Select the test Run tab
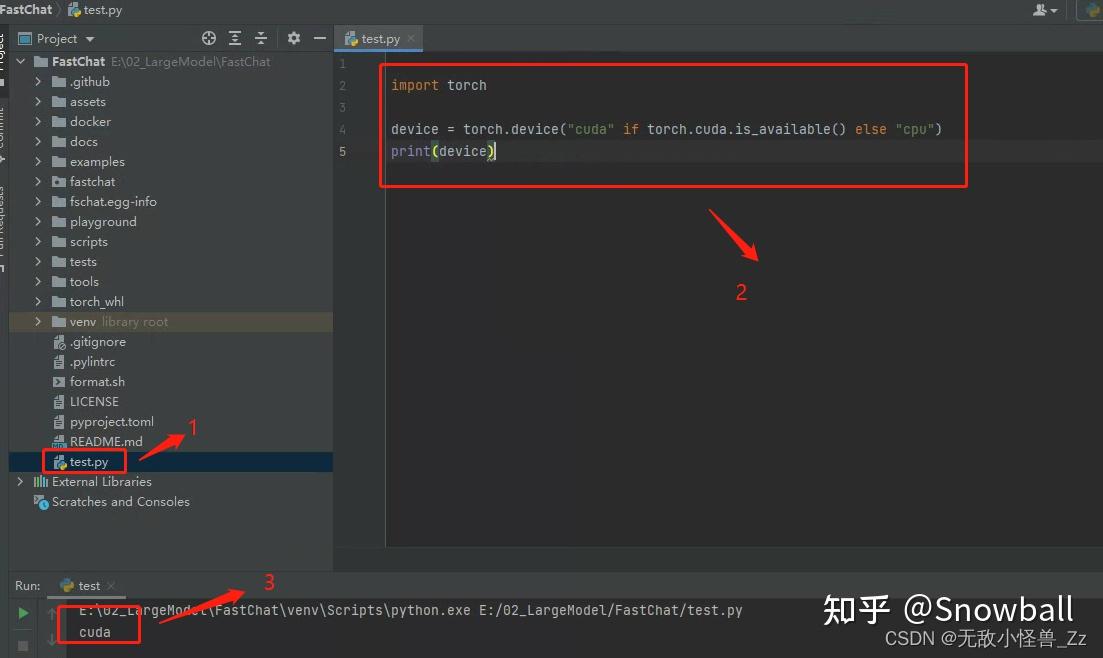This screenshot has height=658, width=1103. (x=86, y=585)
